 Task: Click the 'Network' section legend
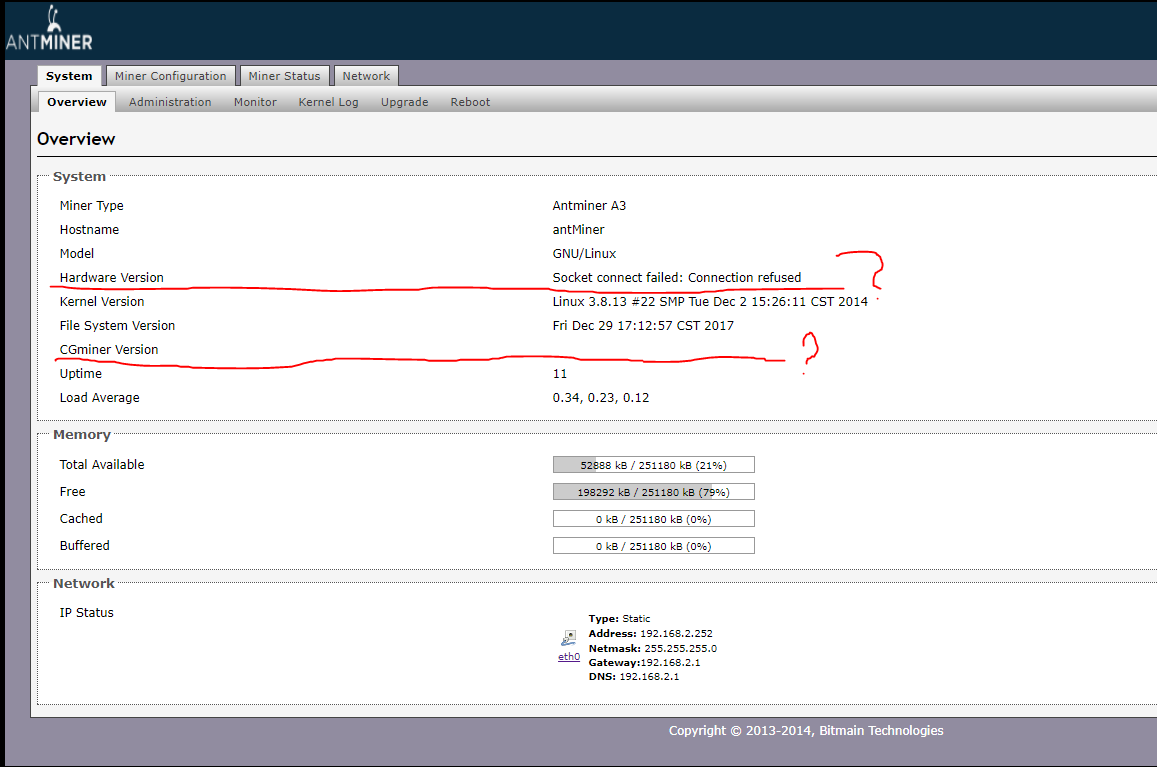pyautogui.click(x=84, y=583)
